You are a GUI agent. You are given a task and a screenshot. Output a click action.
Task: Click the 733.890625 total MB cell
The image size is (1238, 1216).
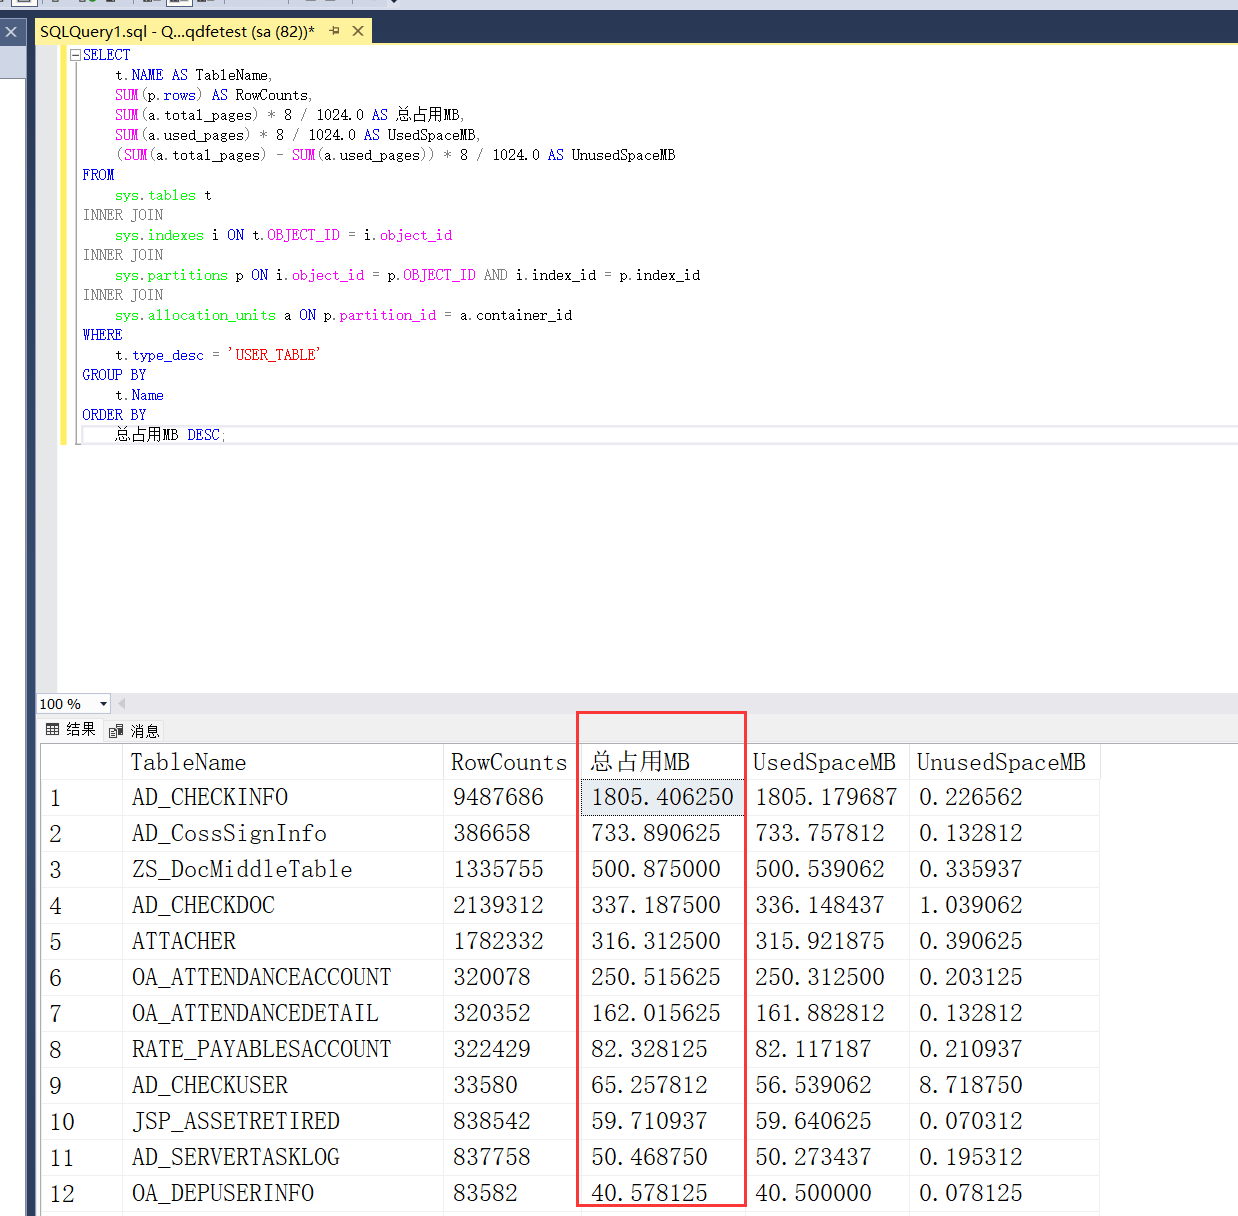pos(662,833)
